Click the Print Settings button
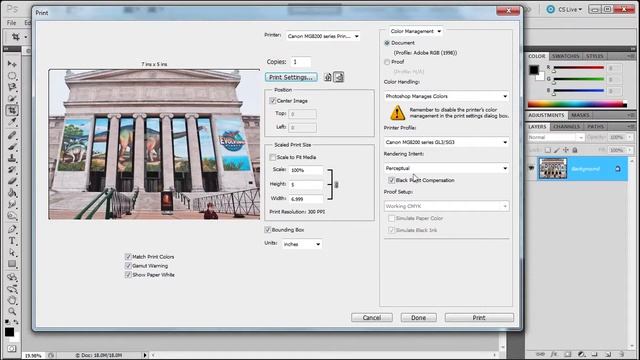The width and height of the screenshot is (640, 360). (x=291, y=77)
